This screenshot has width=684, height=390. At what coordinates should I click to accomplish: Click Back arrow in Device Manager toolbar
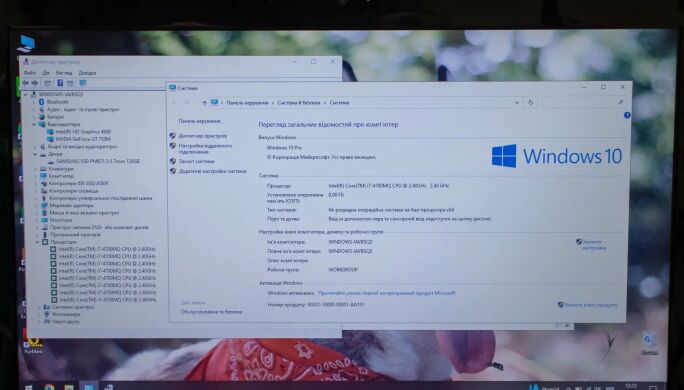26,83
